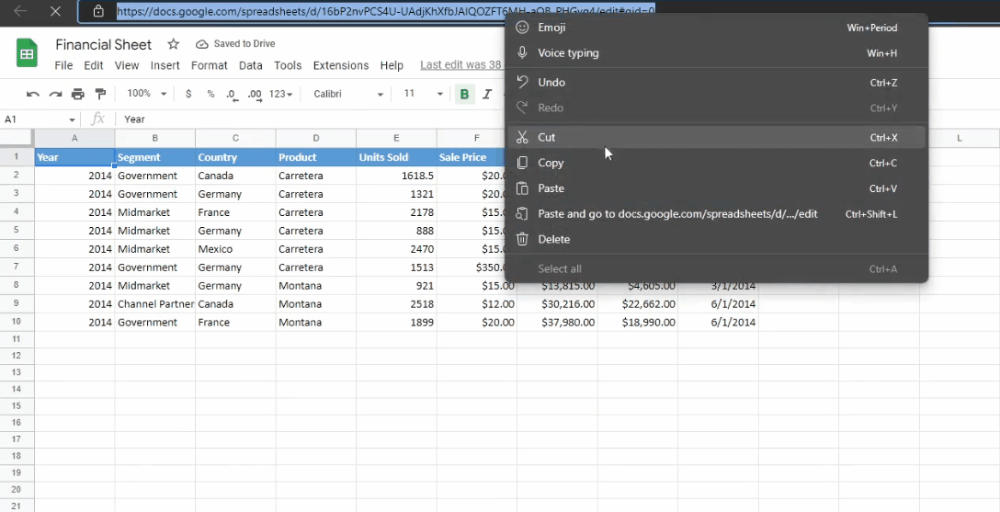
Task: Choose Paste in the context menu
Action: pos(716,189)
